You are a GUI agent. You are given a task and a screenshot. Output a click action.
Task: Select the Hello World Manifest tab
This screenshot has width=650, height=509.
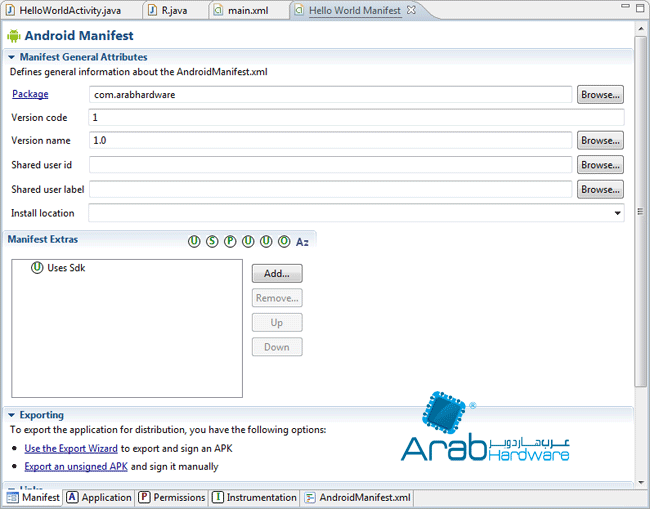click(x=355, y=10)
